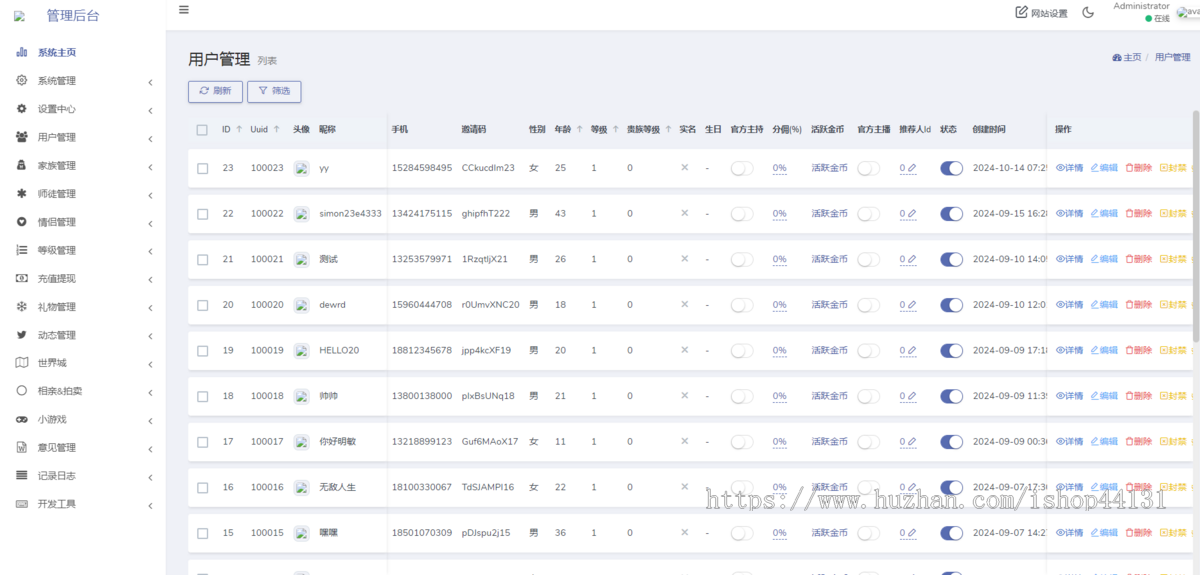
Task: Check the checkbox for user simon23e4333
Action: (x=202, y=214)
